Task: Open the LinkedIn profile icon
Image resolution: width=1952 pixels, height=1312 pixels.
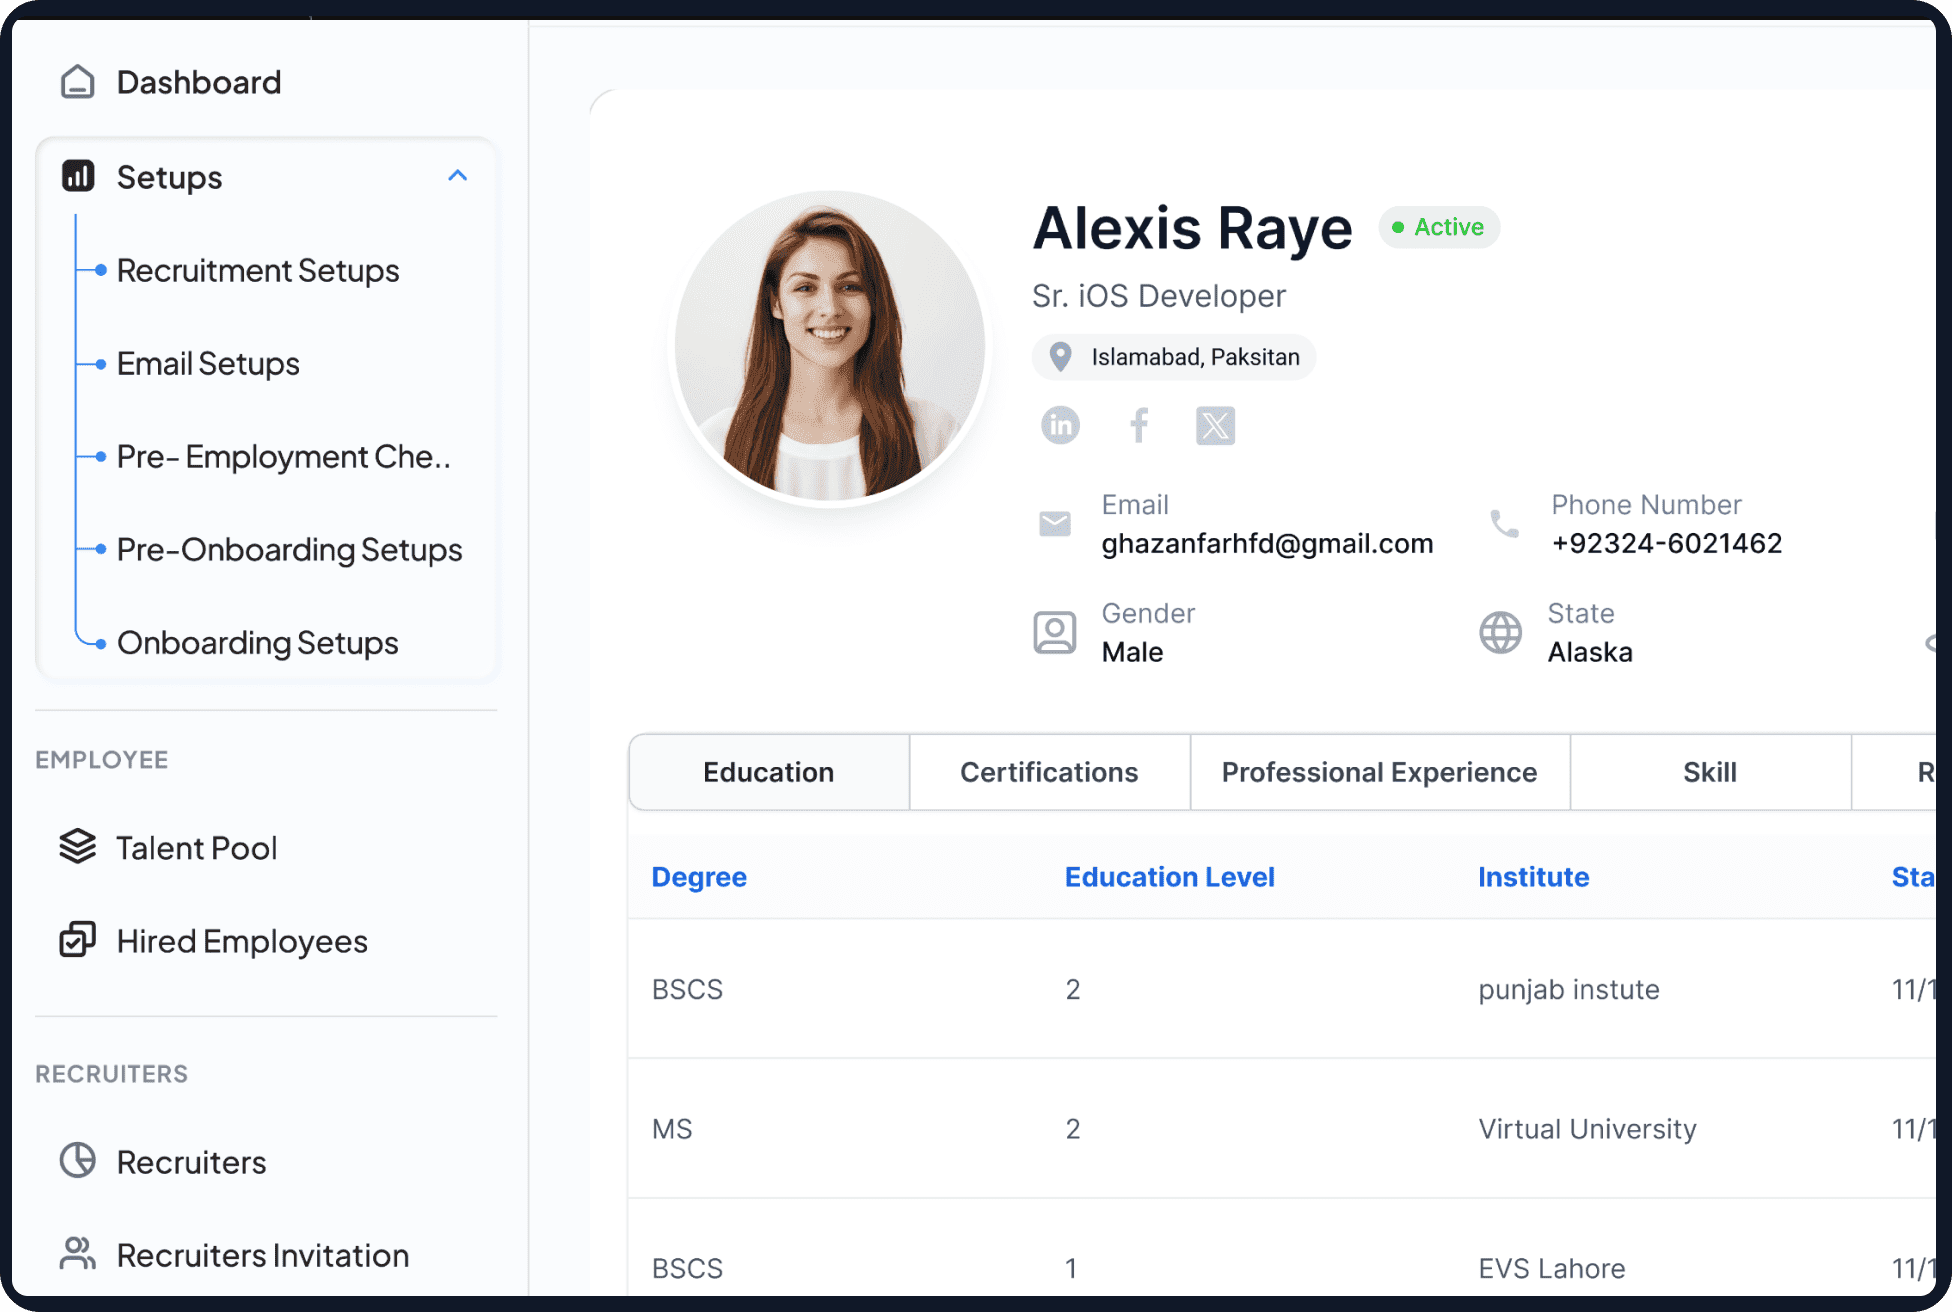Action: 1060,425
